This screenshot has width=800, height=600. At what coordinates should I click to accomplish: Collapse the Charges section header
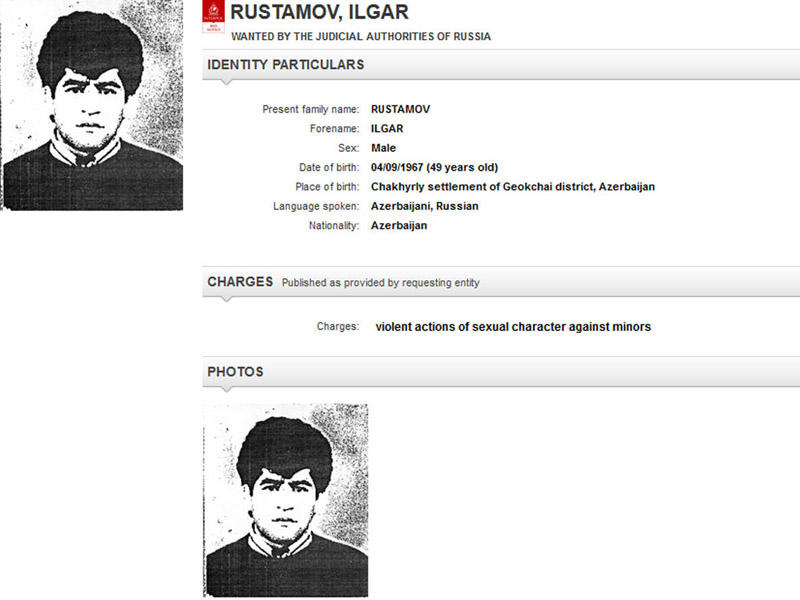click(x=240, y=282)
